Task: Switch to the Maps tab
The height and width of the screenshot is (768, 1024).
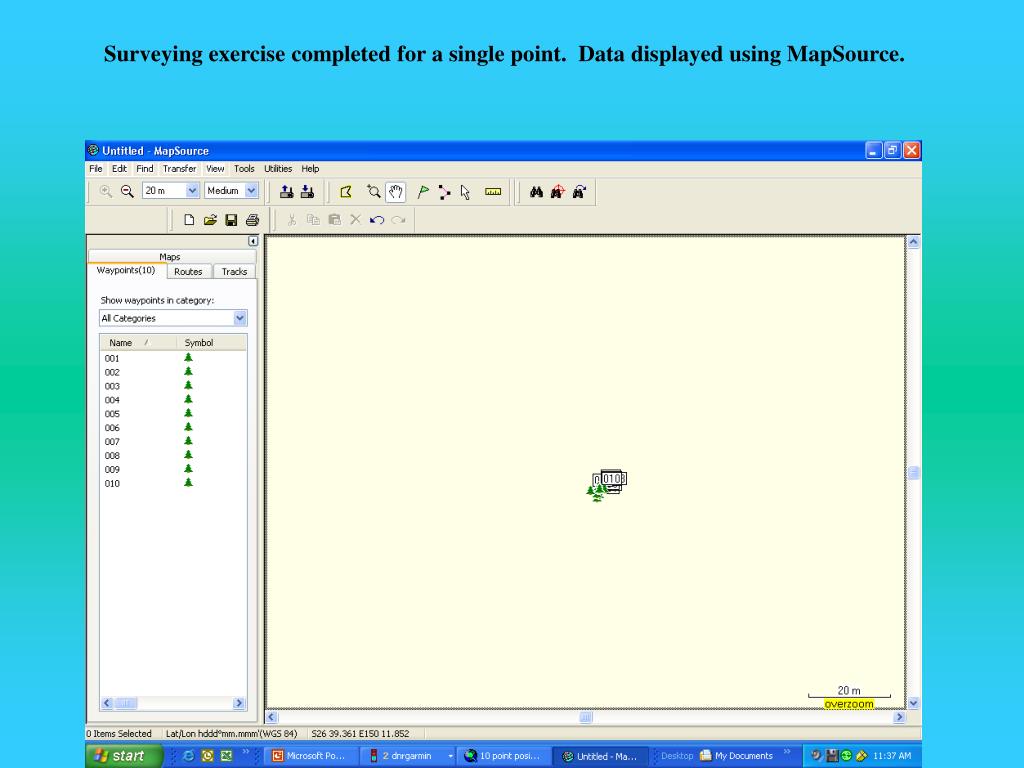Action: 172,257
